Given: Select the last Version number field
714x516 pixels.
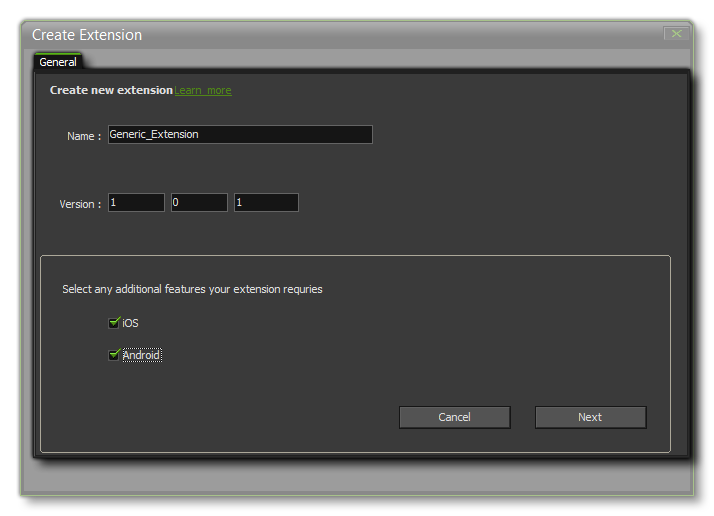Looking at the screenshot, I should (266, 203).
